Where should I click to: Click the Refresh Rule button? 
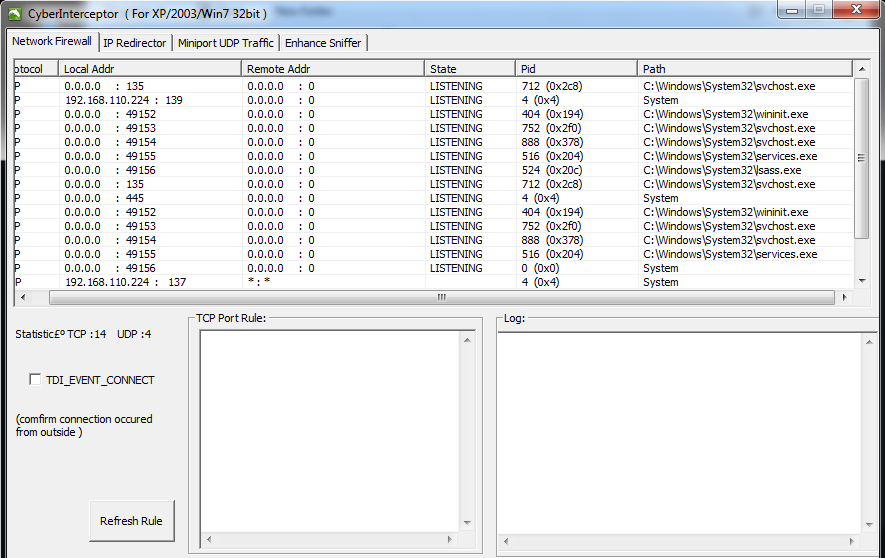132,521
